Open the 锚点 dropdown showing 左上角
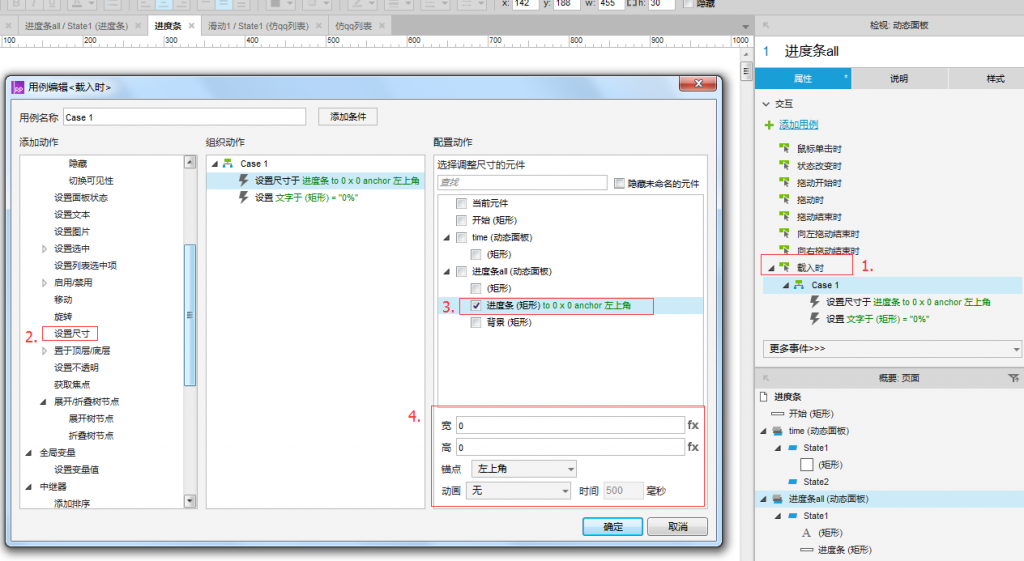The height and width of the screenshot is (561, 1024). click(524, 469)
